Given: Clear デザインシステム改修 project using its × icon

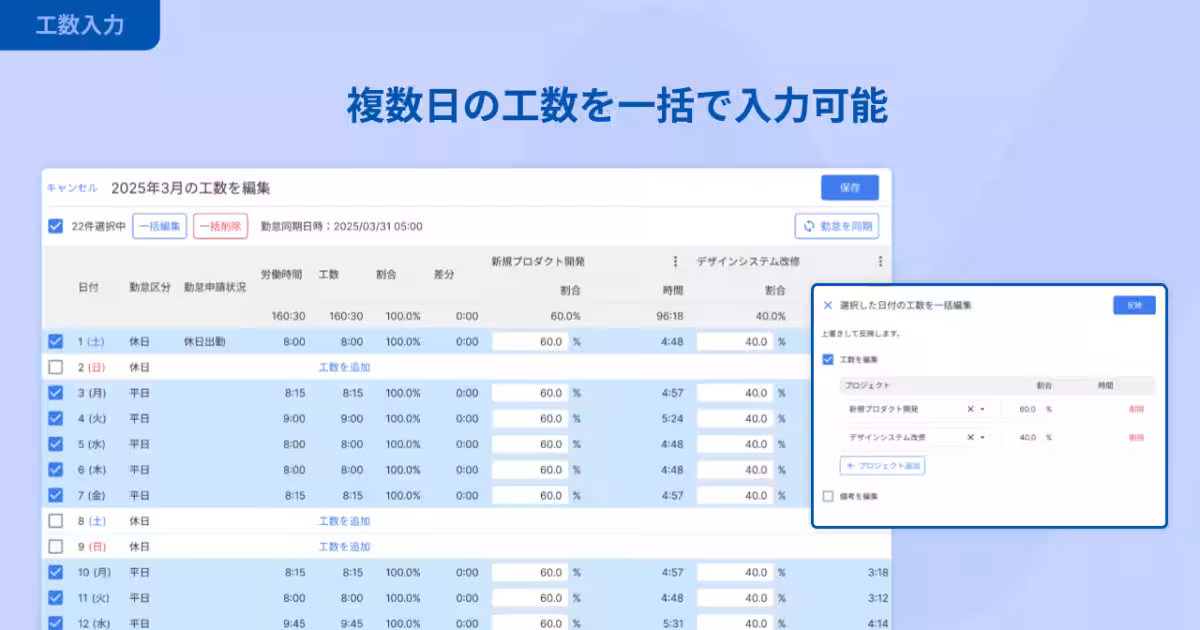Looking at the screenshot, I should click(x=971, y=437).
